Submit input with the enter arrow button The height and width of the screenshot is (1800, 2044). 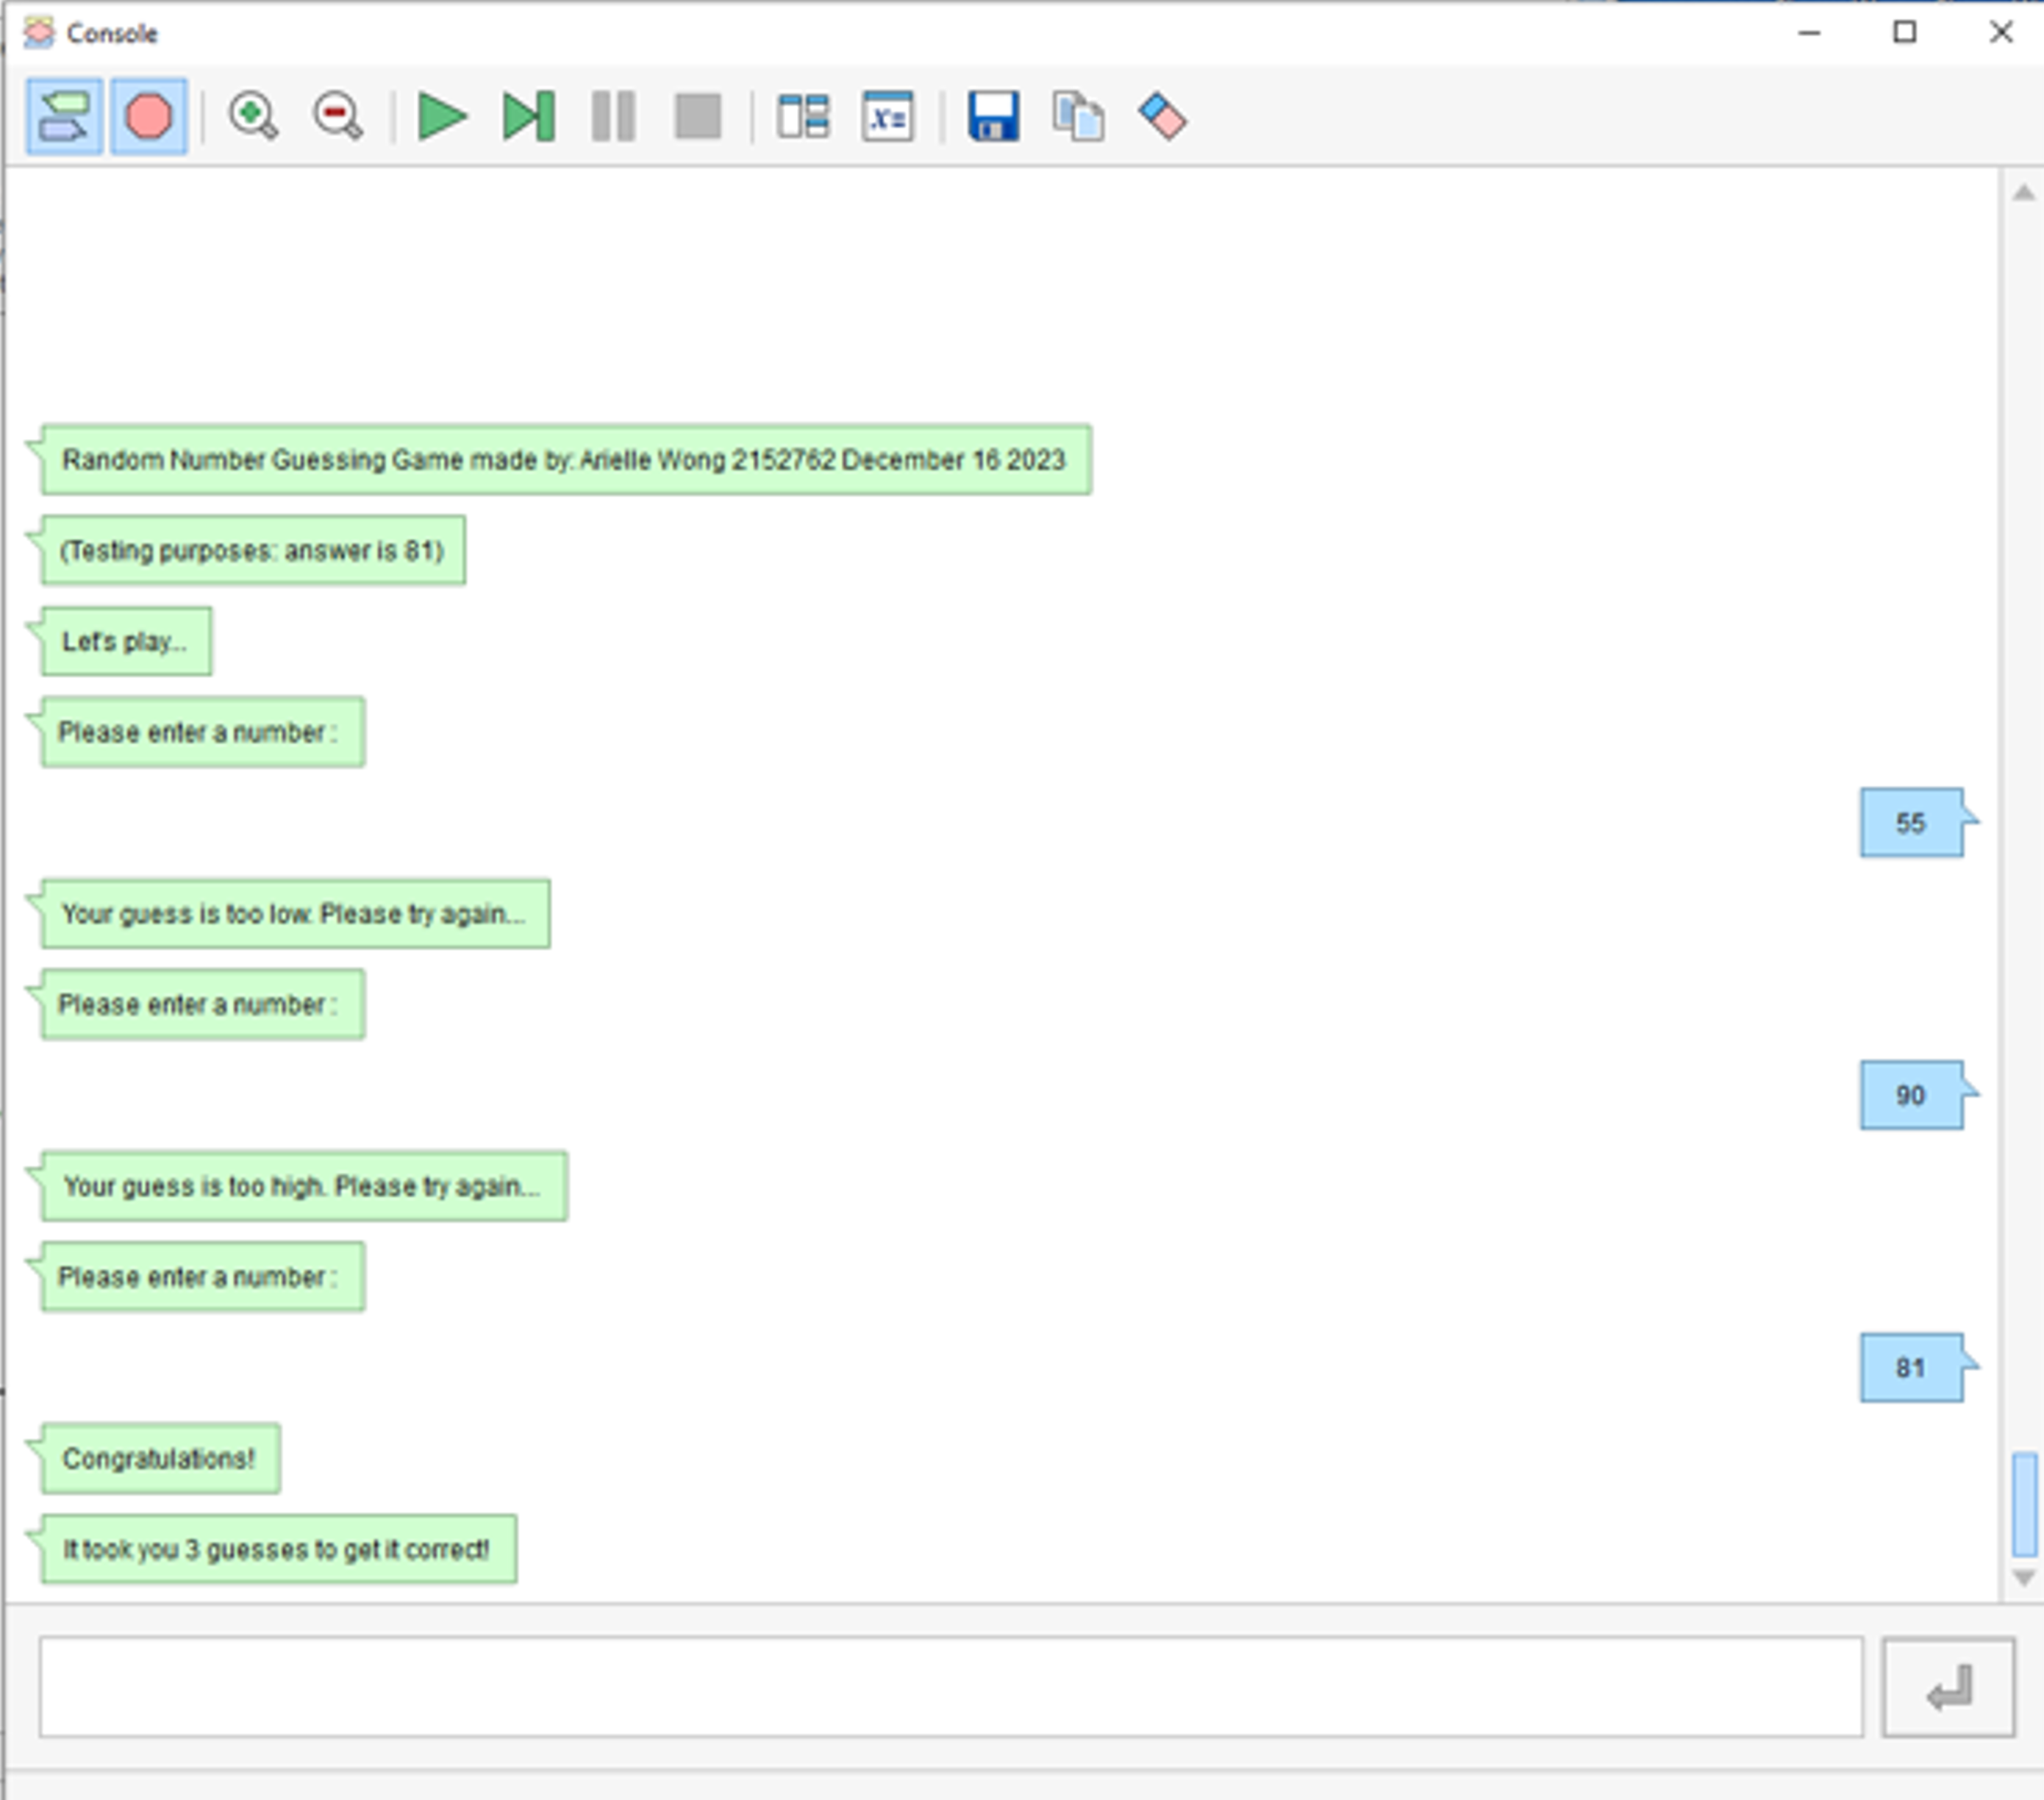[x=1948, y=1687]
